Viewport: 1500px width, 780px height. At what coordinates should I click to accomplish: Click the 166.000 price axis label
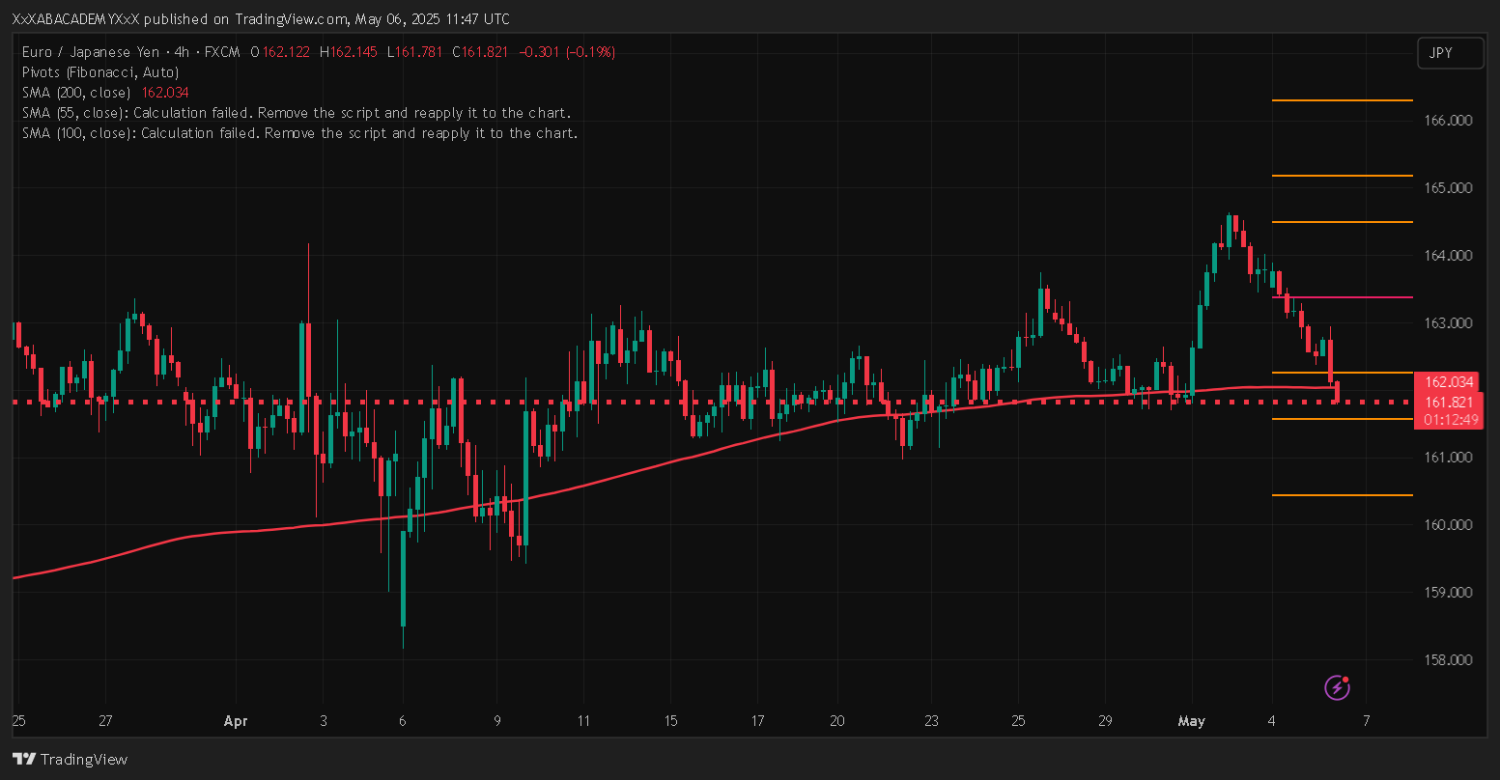point(1446,120)
